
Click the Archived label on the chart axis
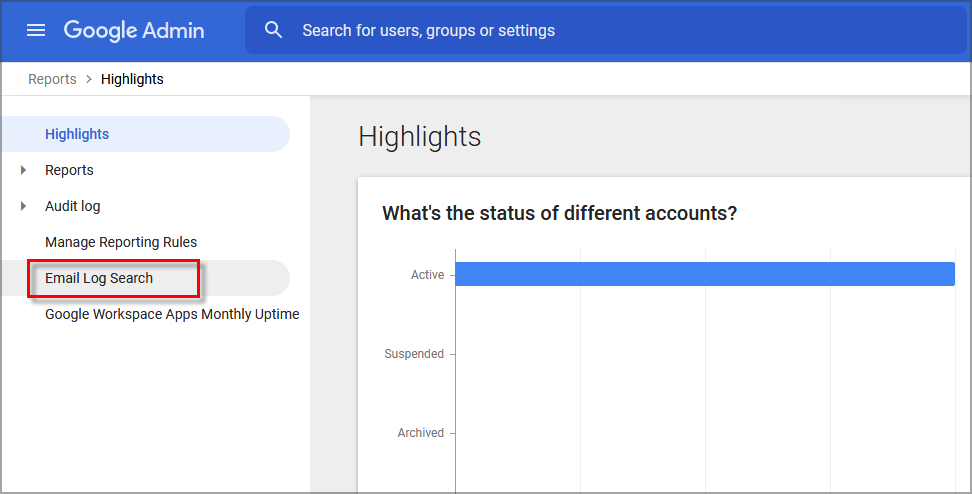pyautogui.click(x=420, y=433)
